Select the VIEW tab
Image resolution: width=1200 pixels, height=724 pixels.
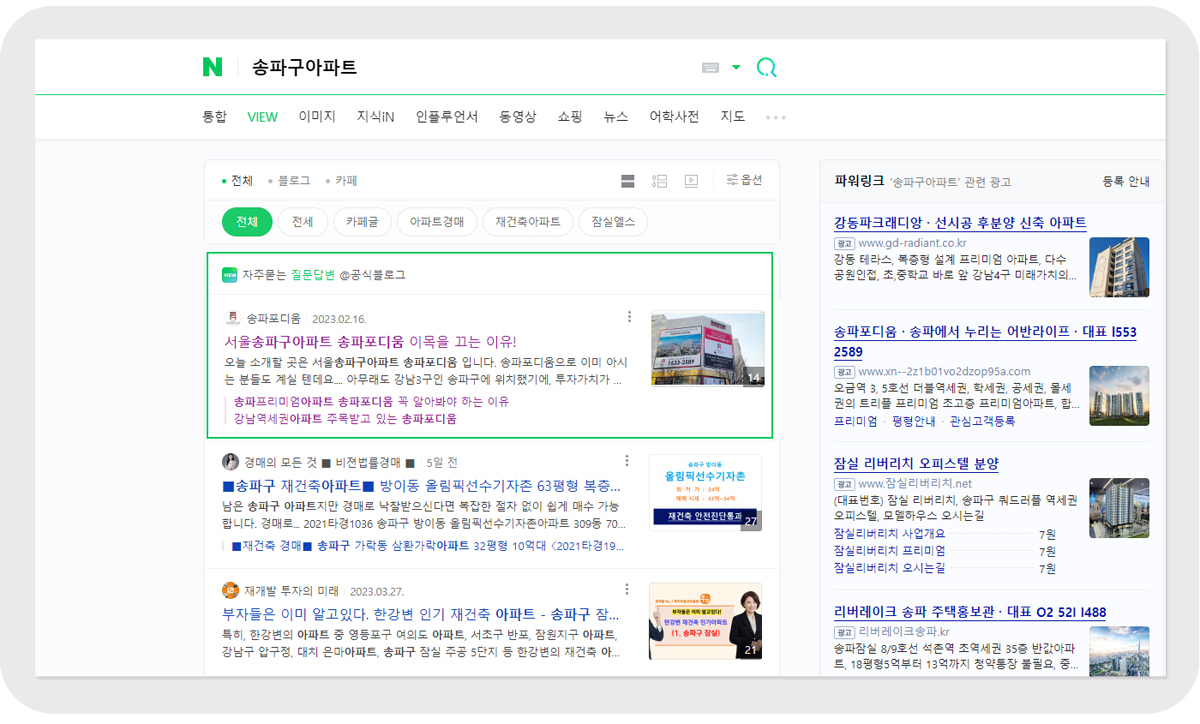263,117
